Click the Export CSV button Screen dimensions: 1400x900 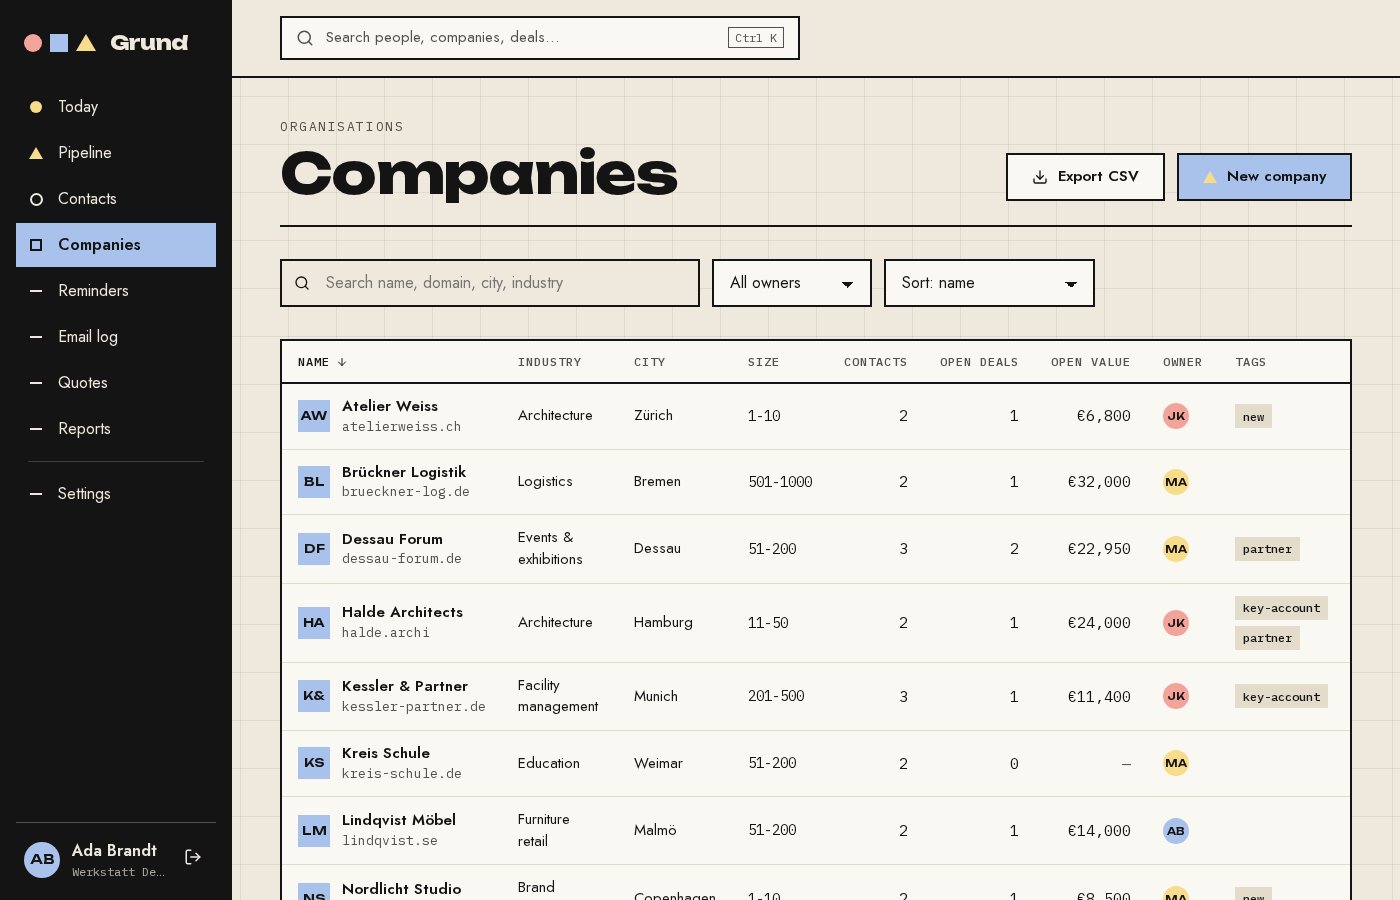[x=1085, y=177]
